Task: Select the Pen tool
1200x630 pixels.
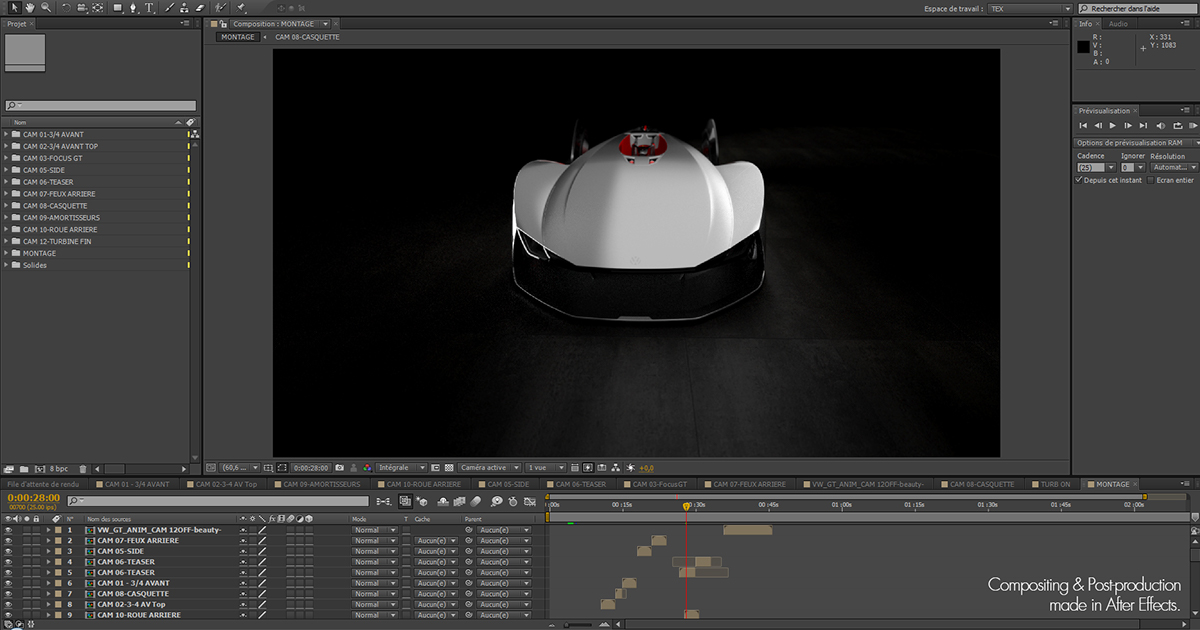Action: coord(134,8)
